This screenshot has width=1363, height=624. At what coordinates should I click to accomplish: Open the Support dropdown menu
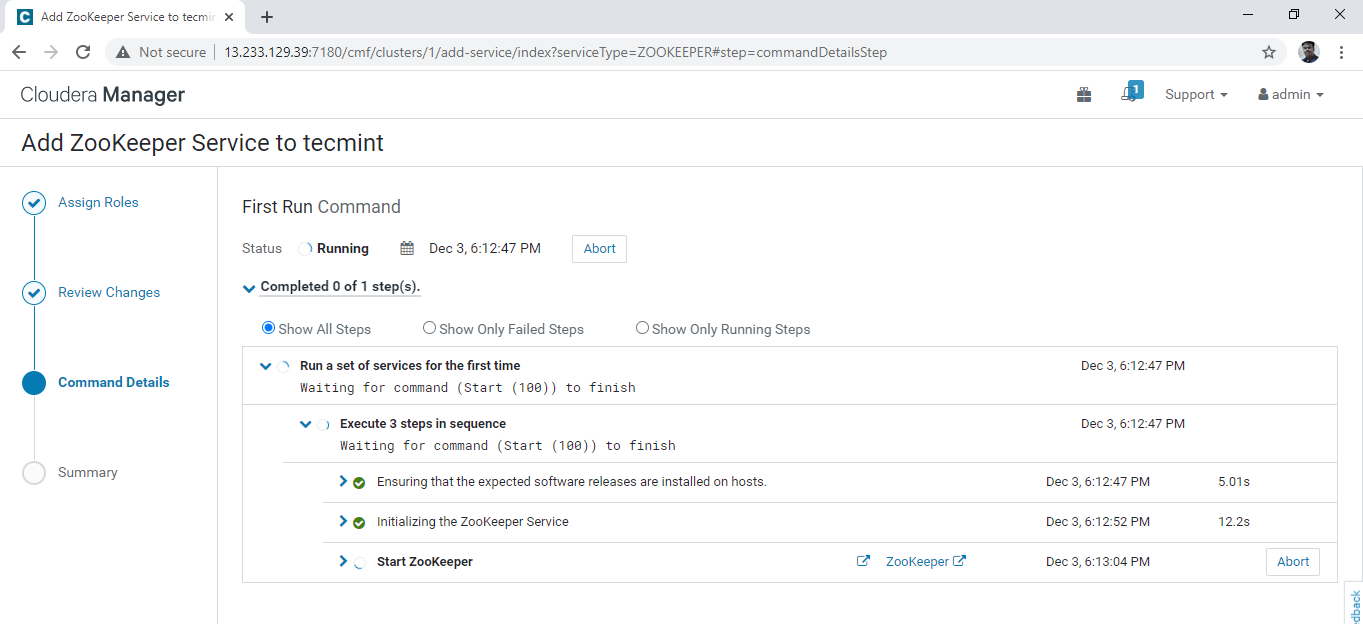1196,94
